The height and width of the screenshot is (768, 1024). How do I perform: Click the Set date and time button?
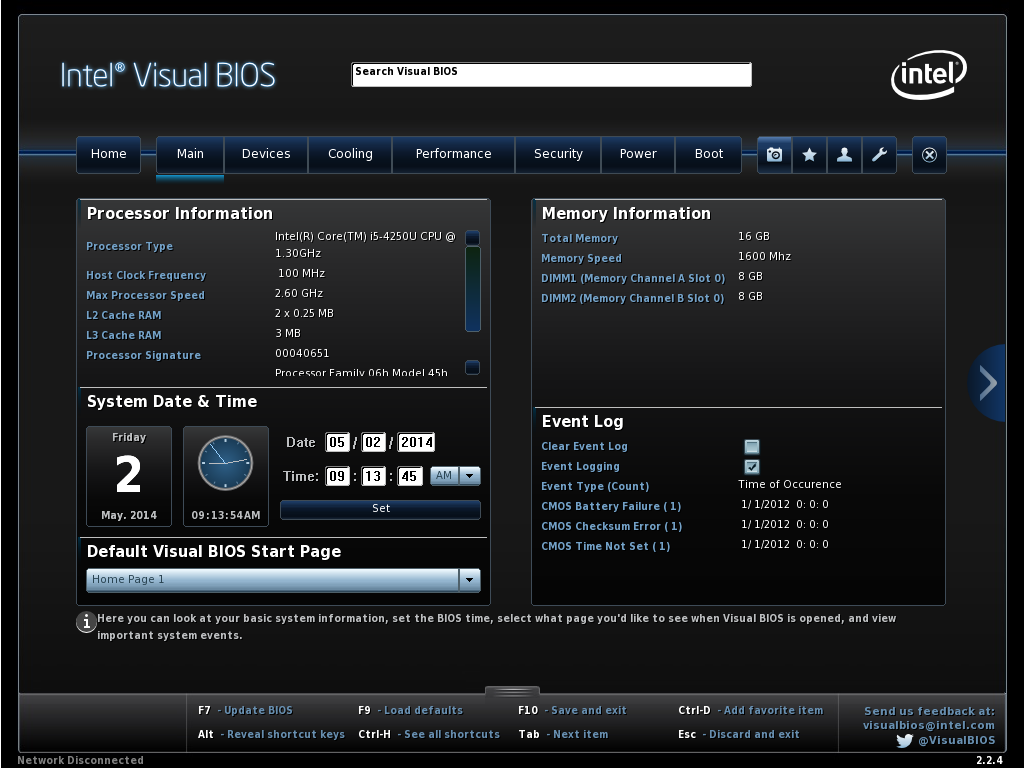click(380, 509)
